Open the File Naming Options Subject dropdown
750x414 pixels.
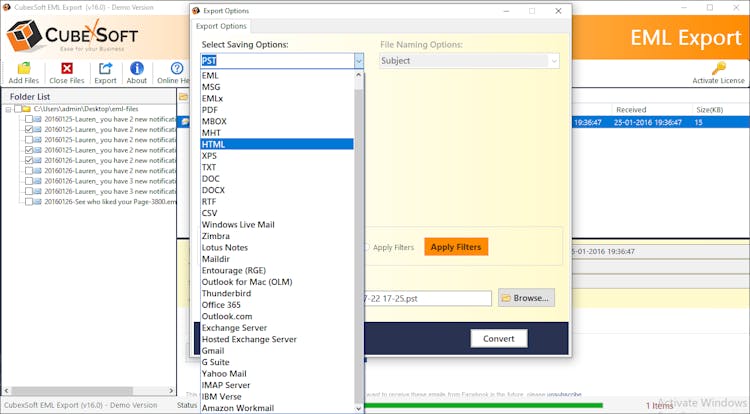pos(469,61)
